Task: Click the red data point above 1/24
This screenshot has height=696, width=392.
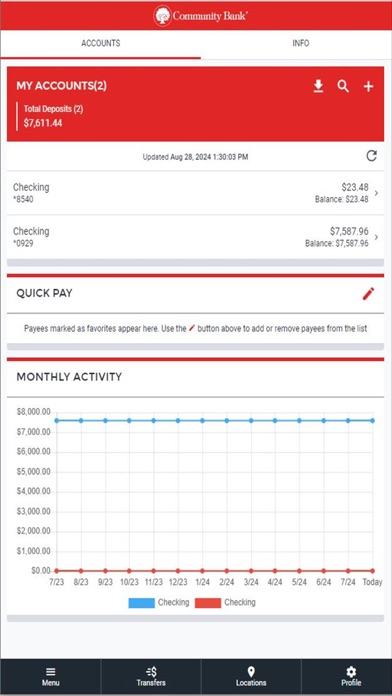Action: (x=202, y=571)
